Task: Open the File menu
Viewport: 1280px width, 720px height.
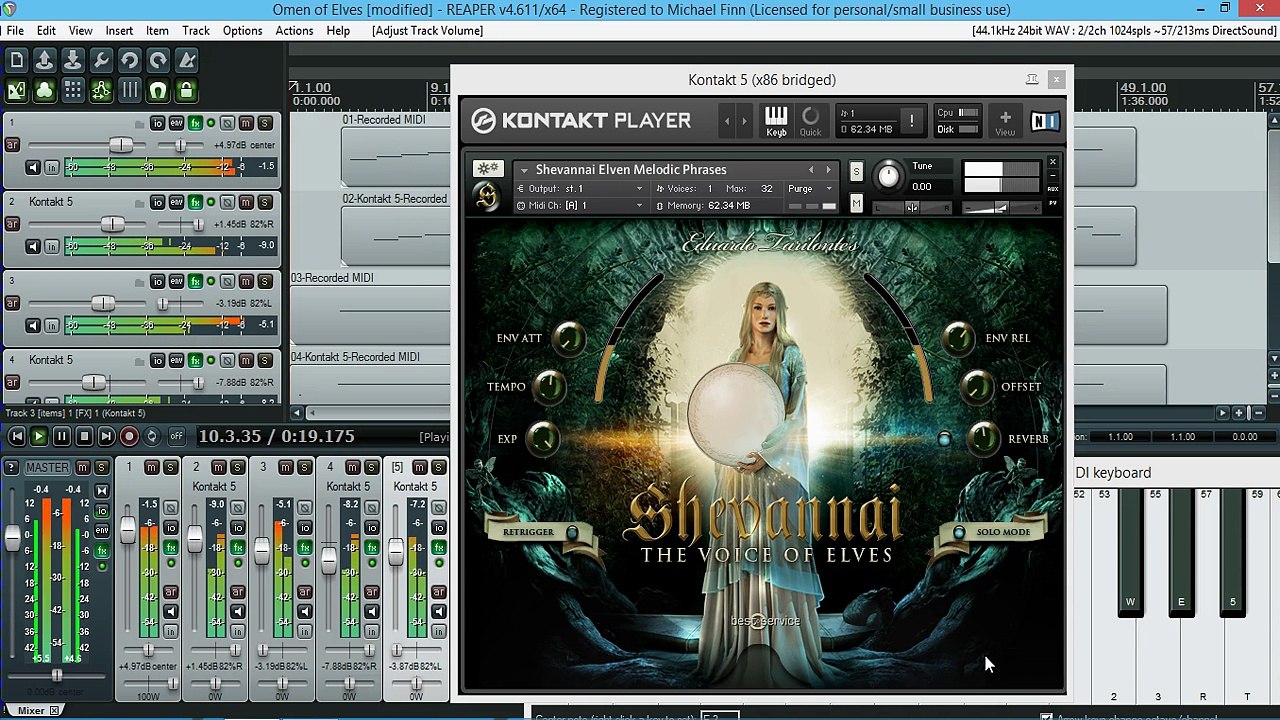Action: point(15,30)
